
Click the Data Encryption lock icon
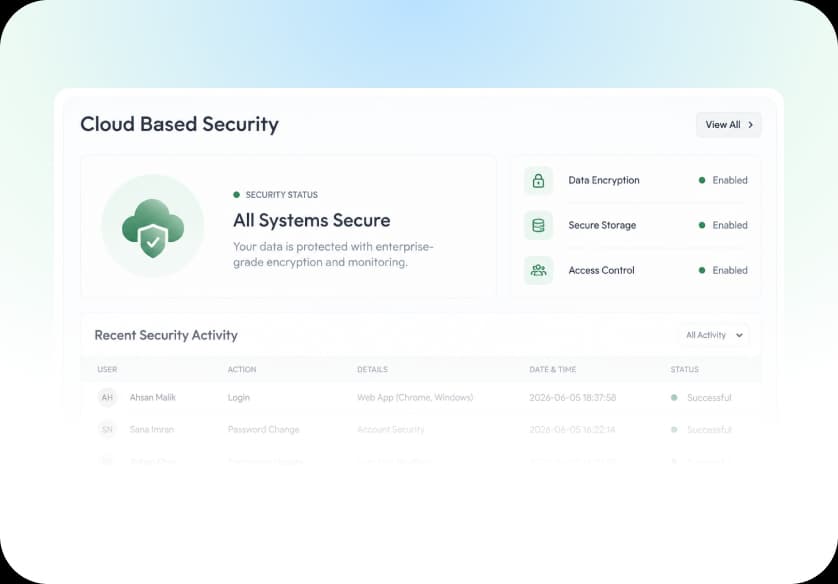538,181
